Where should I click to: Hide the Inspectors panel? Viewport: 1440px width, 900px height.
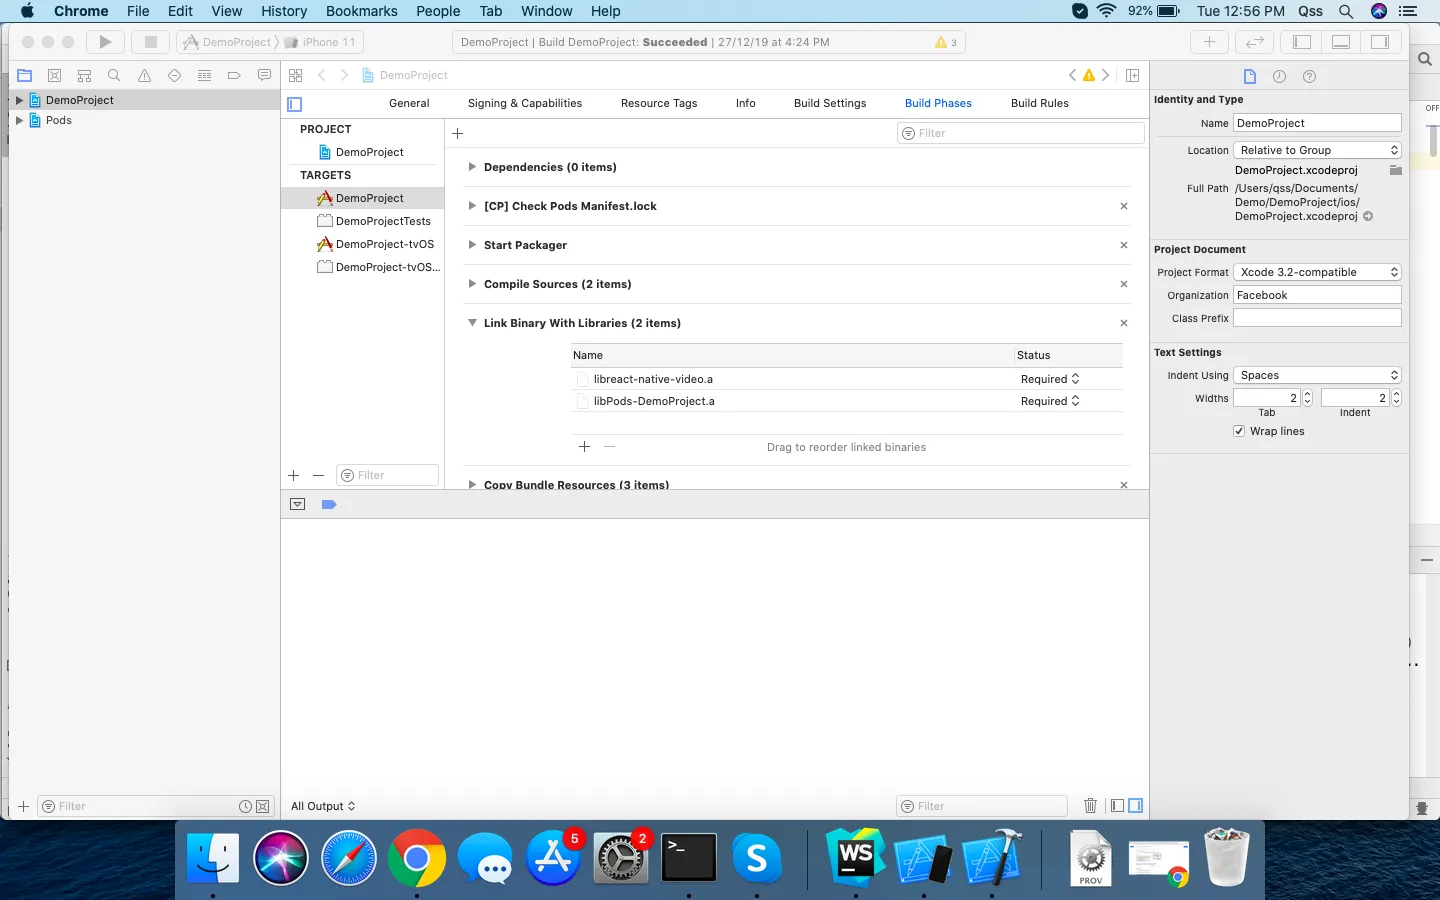pos(1379,42)
